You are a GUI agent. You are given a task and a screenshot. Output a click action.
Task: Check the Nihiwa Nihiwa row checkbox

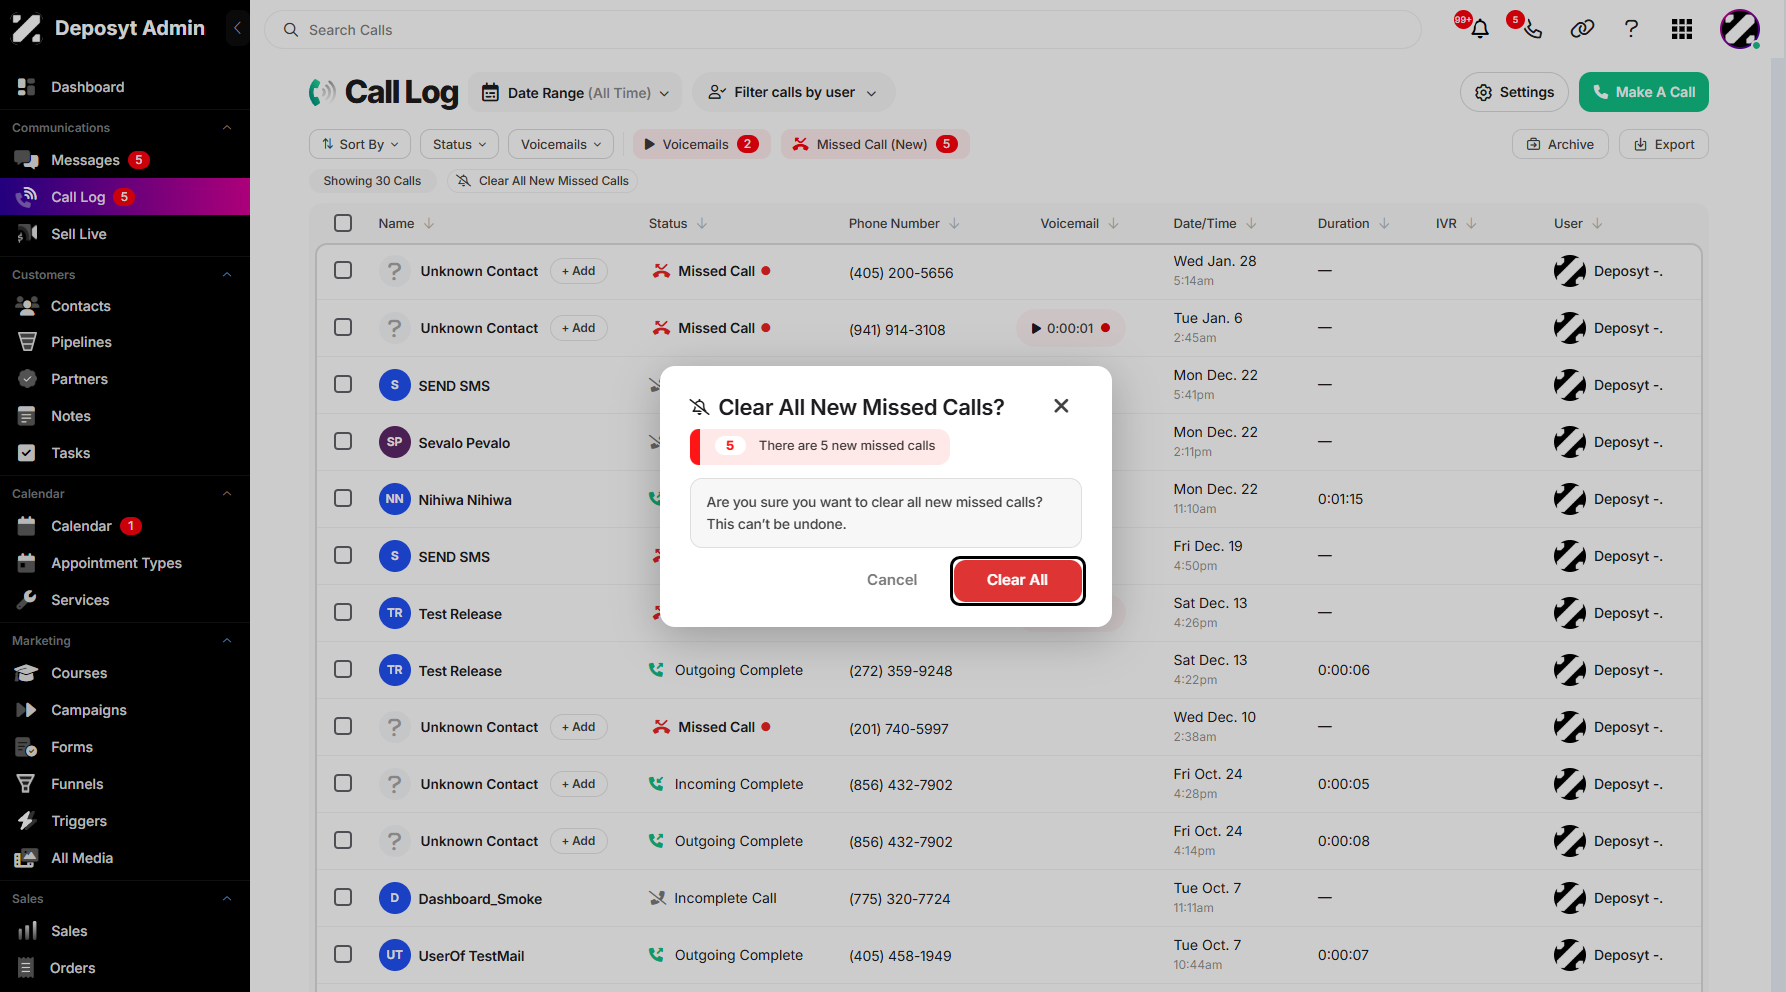(343, 498)
